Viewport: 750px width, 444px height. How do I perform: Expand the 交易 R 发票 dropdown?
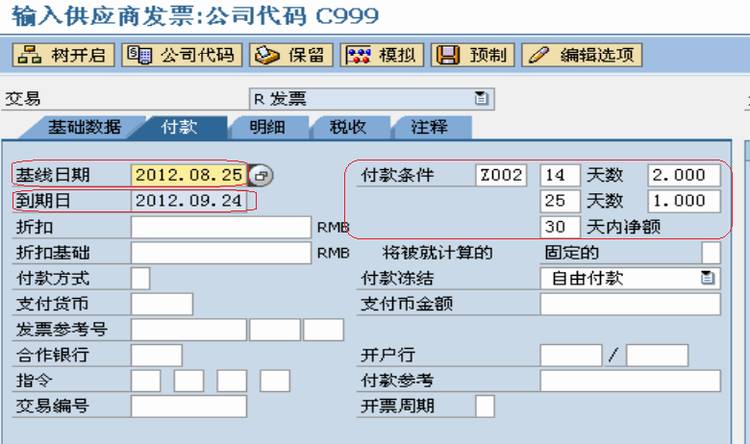click(481, 98)
